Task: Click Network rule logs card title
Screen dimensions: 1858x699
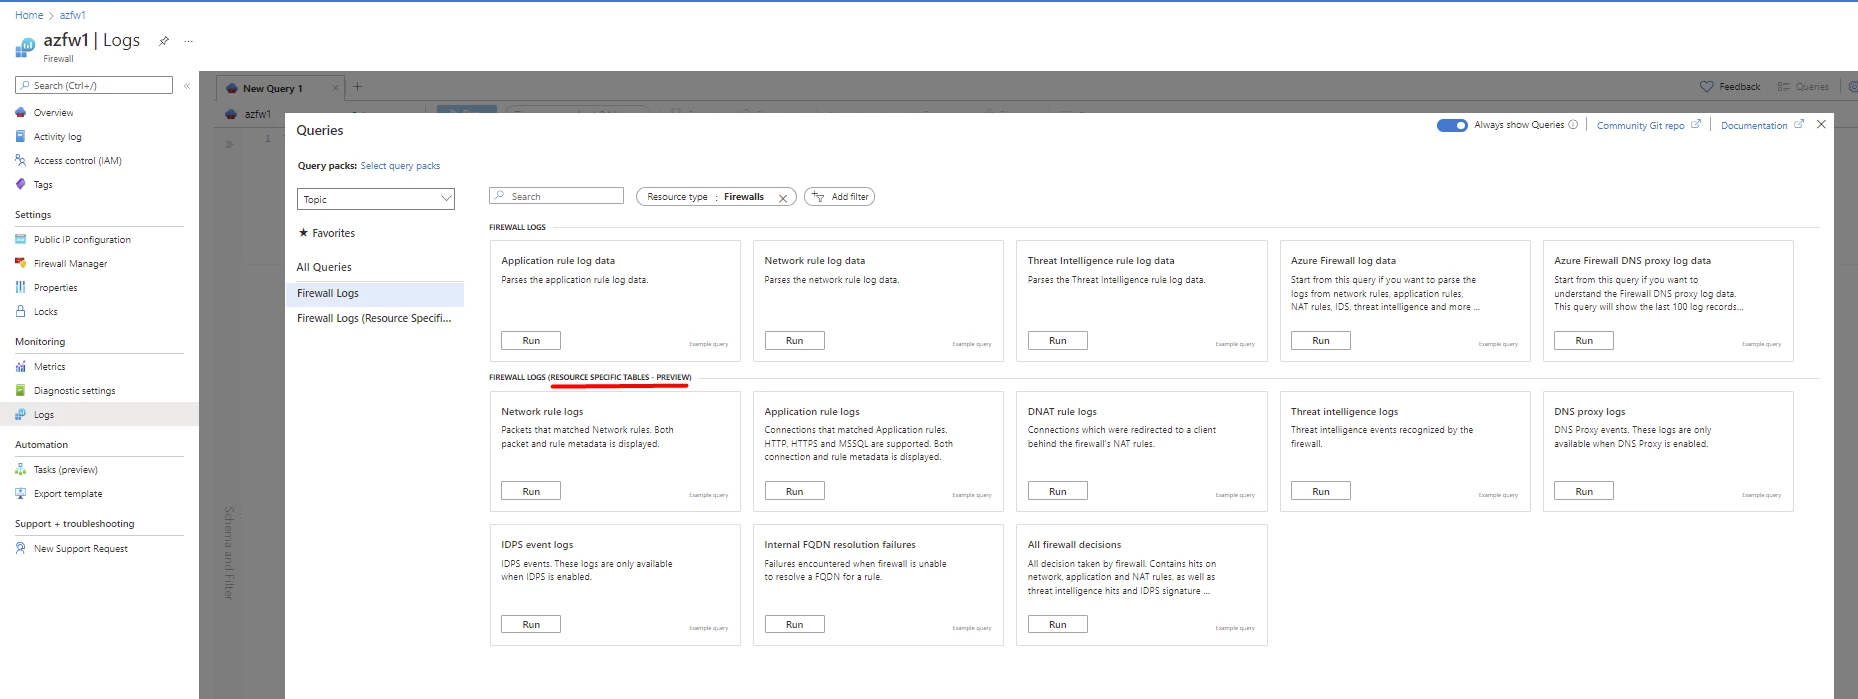Action: (542, 412)
